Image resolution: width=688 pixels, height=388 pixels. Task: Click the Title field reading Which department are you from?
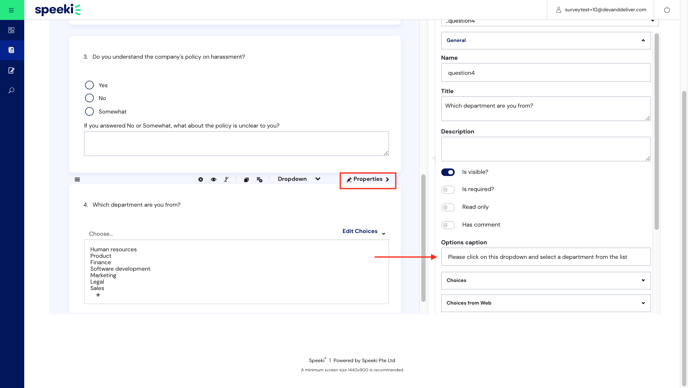point(545,109)
